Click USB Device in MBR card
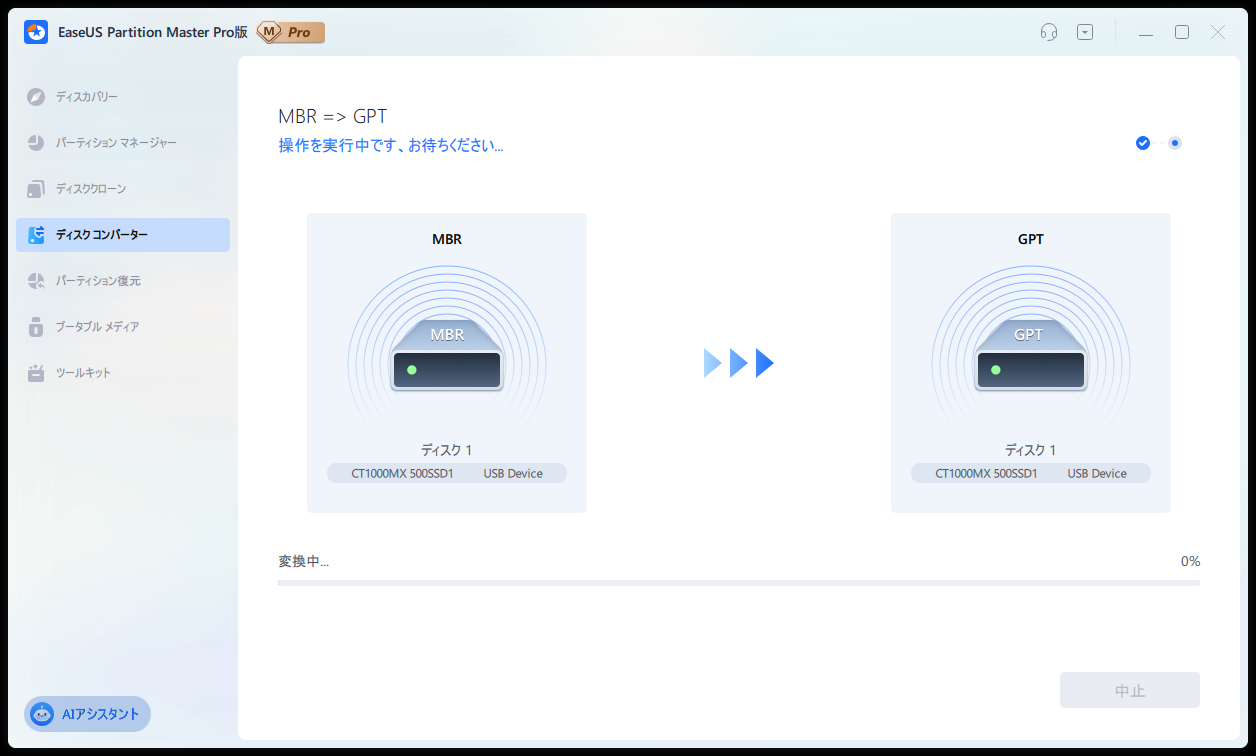The image size is (1256, 756). click(x=513, y=473)
